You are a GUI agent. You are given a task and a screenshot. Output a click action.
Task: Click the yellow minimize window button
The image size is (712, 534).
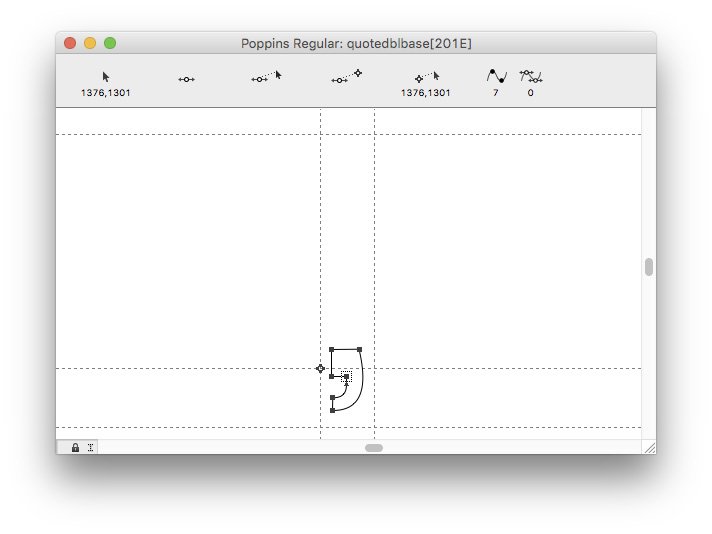[x=90, y=43]
